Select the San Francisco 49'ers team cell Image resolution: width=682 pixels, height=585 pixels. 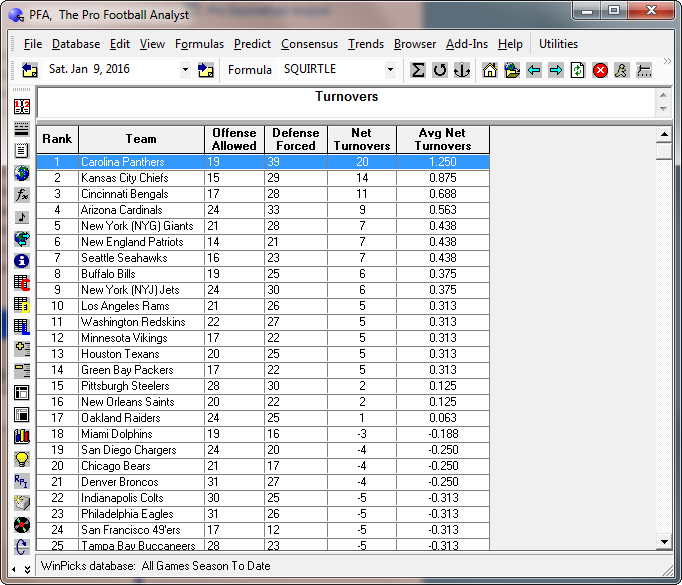tap(141, 530)
